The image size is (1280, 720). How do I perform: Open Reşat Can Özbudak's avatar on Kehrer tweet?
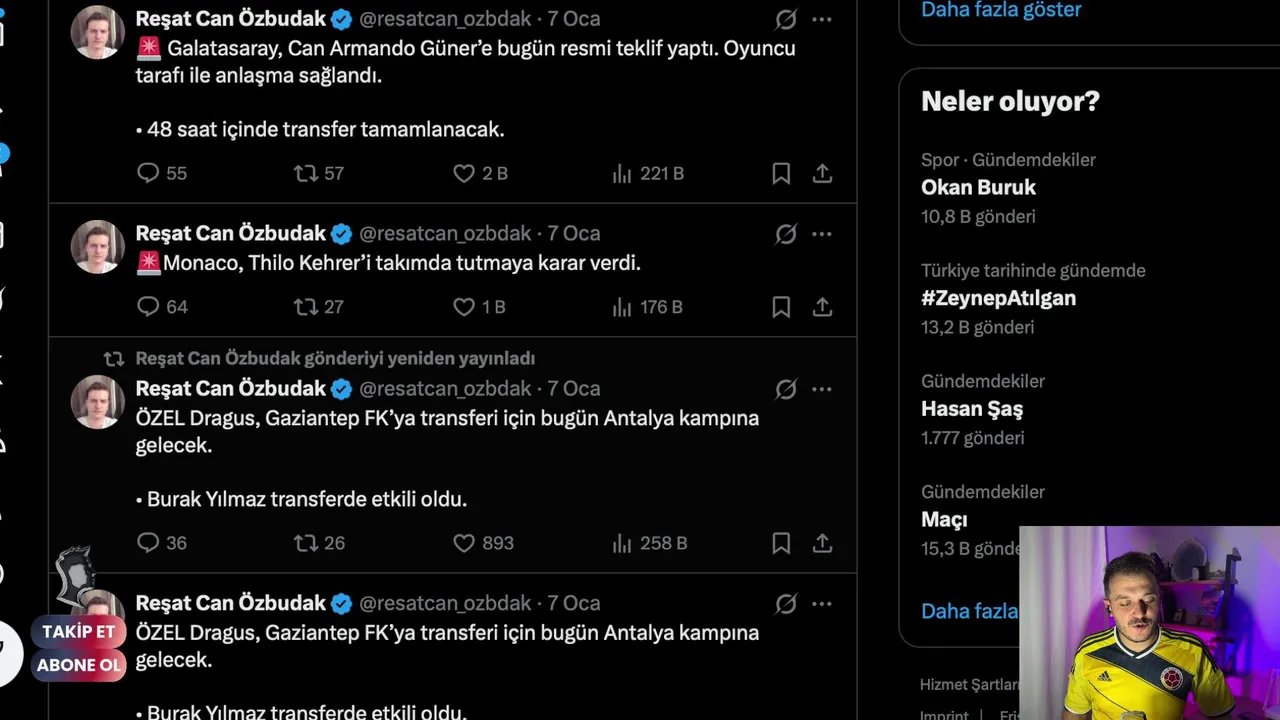[x=97, y=247]
